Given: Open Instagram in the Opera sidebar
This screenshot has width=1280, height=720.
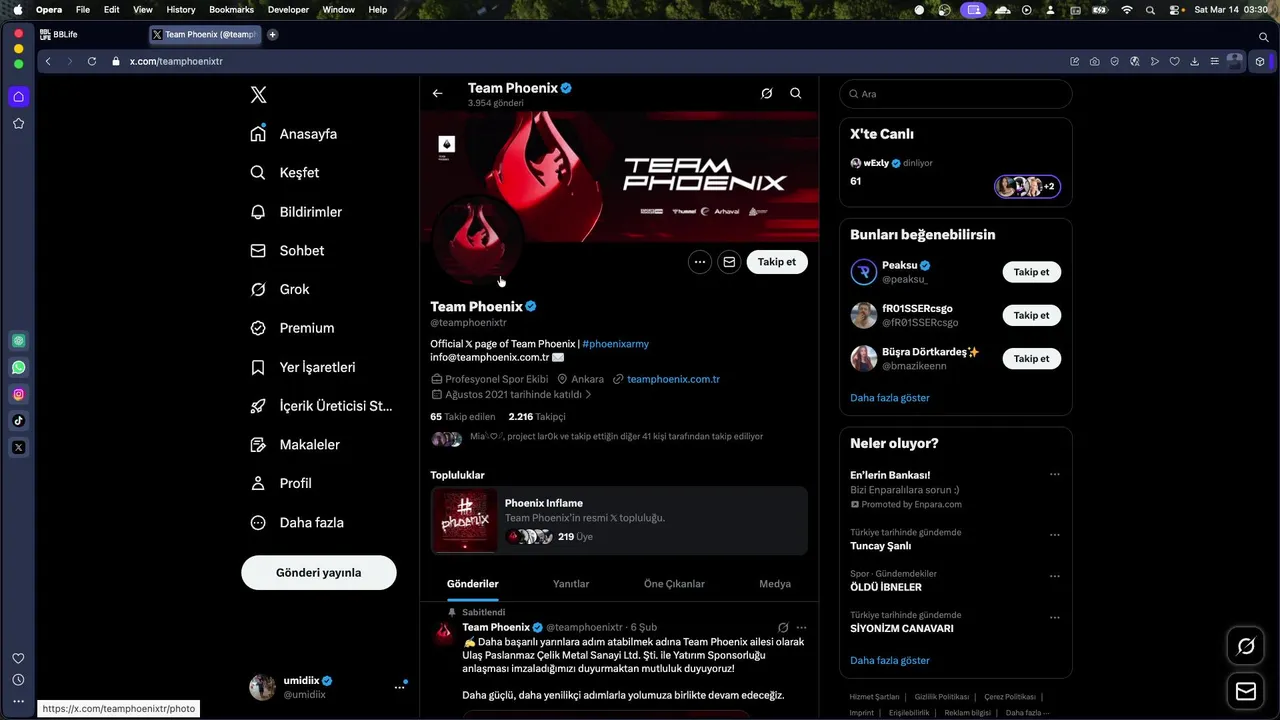Looking at the screenshot, I should tap(19, 394).
